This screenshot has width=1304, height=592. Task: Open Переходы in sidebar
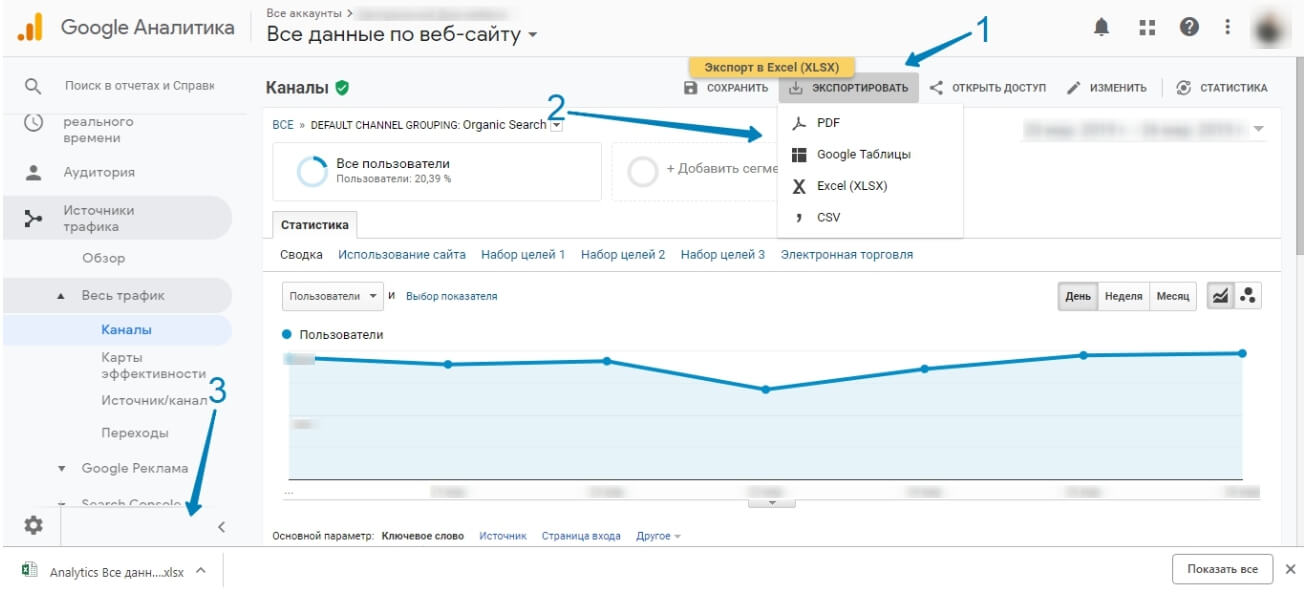pyautogui.click(x=135, y=433)
